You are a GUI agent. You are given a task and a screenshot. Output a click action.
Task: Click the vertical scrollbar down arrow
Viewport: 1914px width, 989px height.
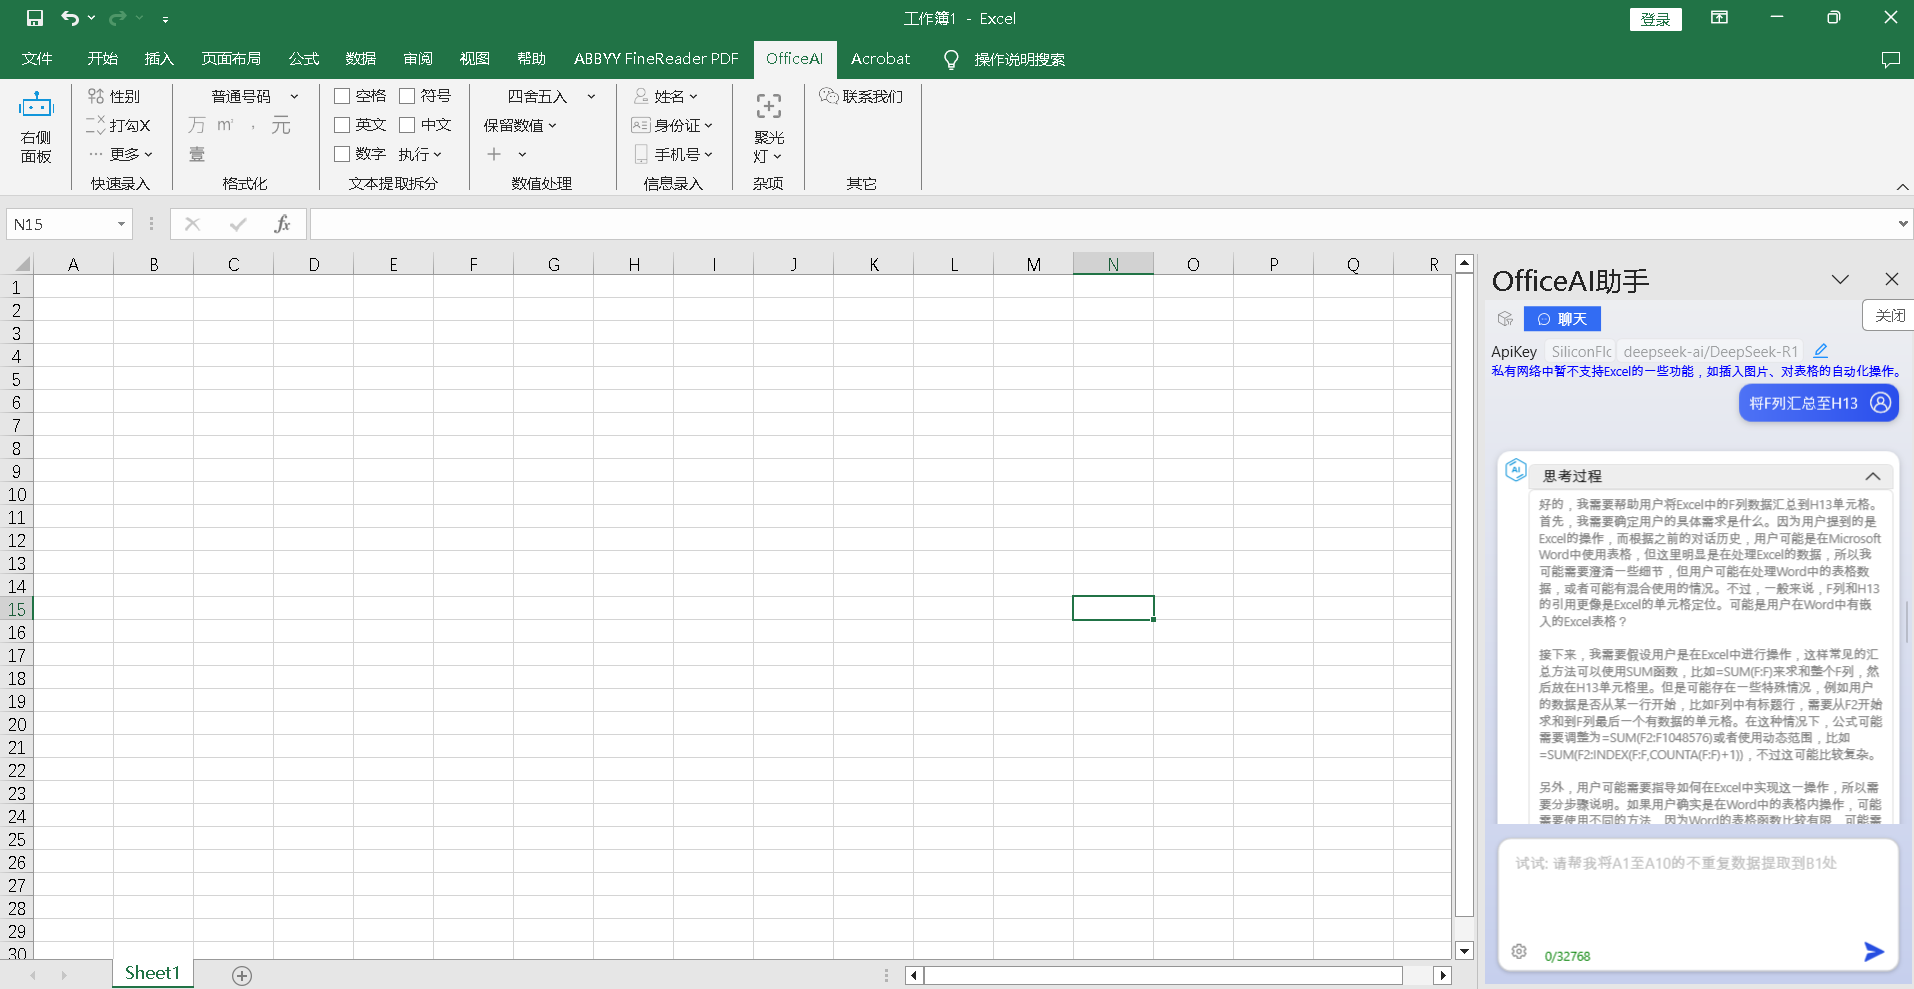[x=1464, y=951]
